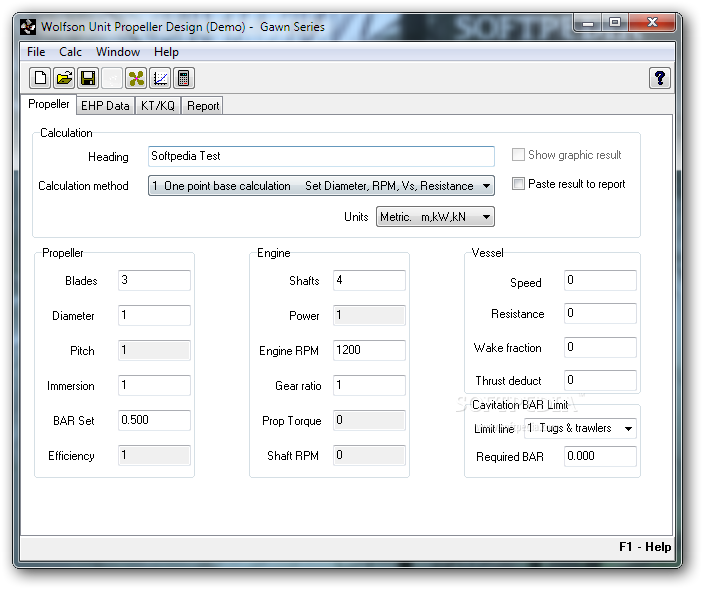Screen dimensions: 703x589
Task: Click the disabled Pitch field
Action: (x=154, y=350)
